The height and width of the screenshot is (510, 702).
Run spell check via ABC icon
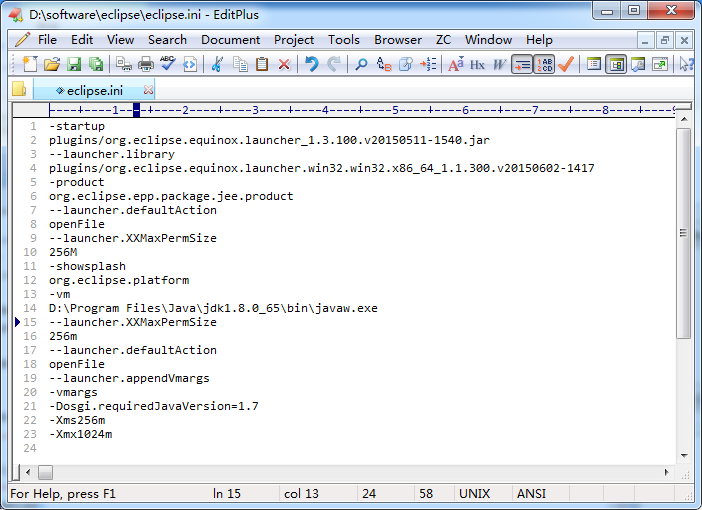point(168,64)
